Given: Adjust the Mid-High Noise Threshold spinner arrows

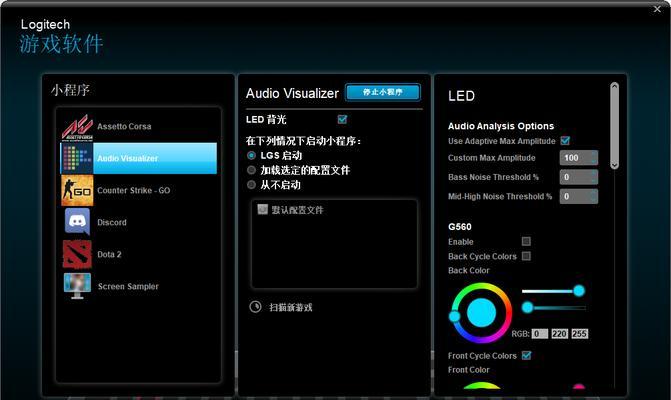Looking at the screenshot, I should (594, 196).
